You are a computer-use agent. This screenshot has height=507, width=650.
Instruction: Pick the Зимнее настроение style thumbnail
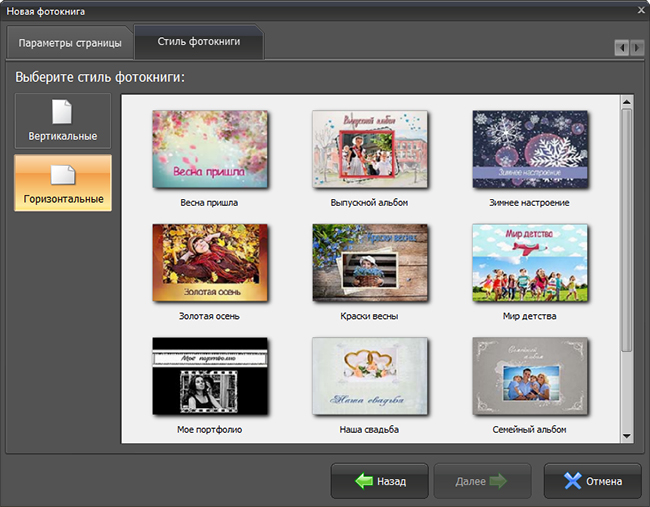coord(530,149)
